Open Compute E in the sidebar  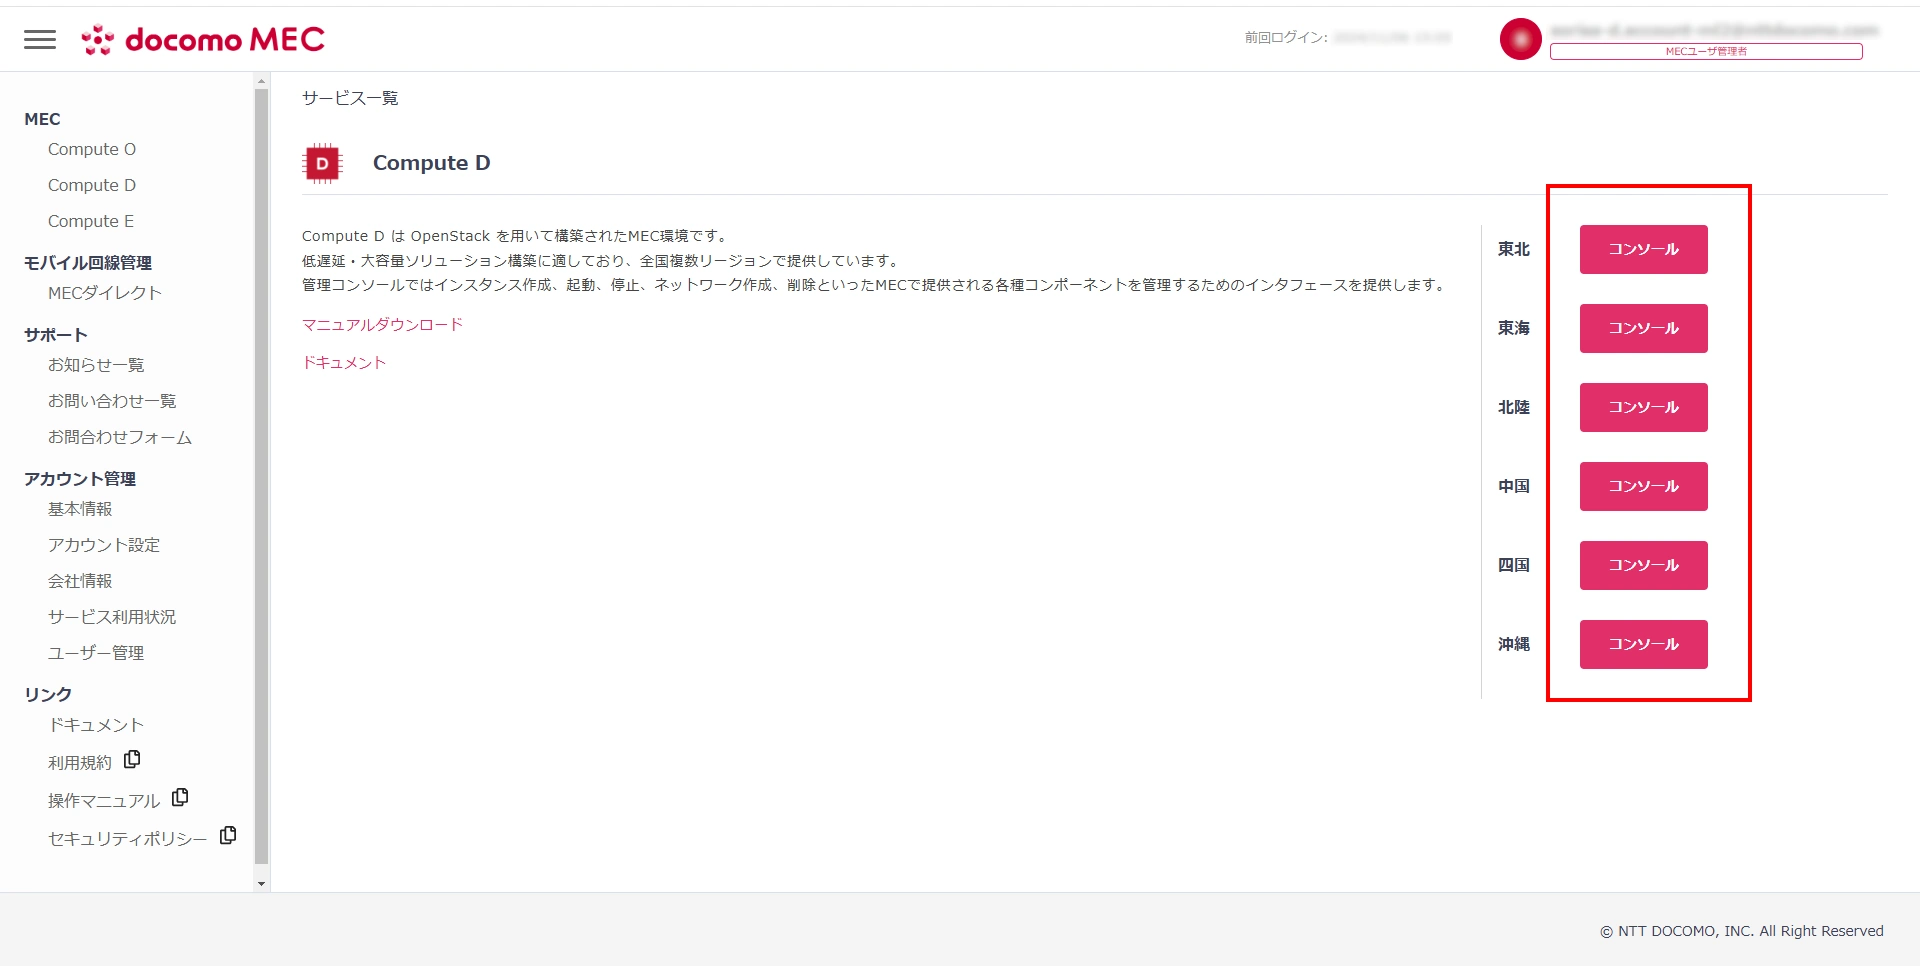(x=91, y=221)
